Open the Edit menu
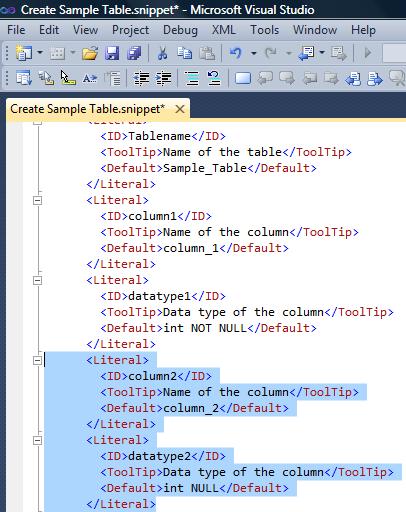Screen dimensions: 406x512 pos(49,30)
